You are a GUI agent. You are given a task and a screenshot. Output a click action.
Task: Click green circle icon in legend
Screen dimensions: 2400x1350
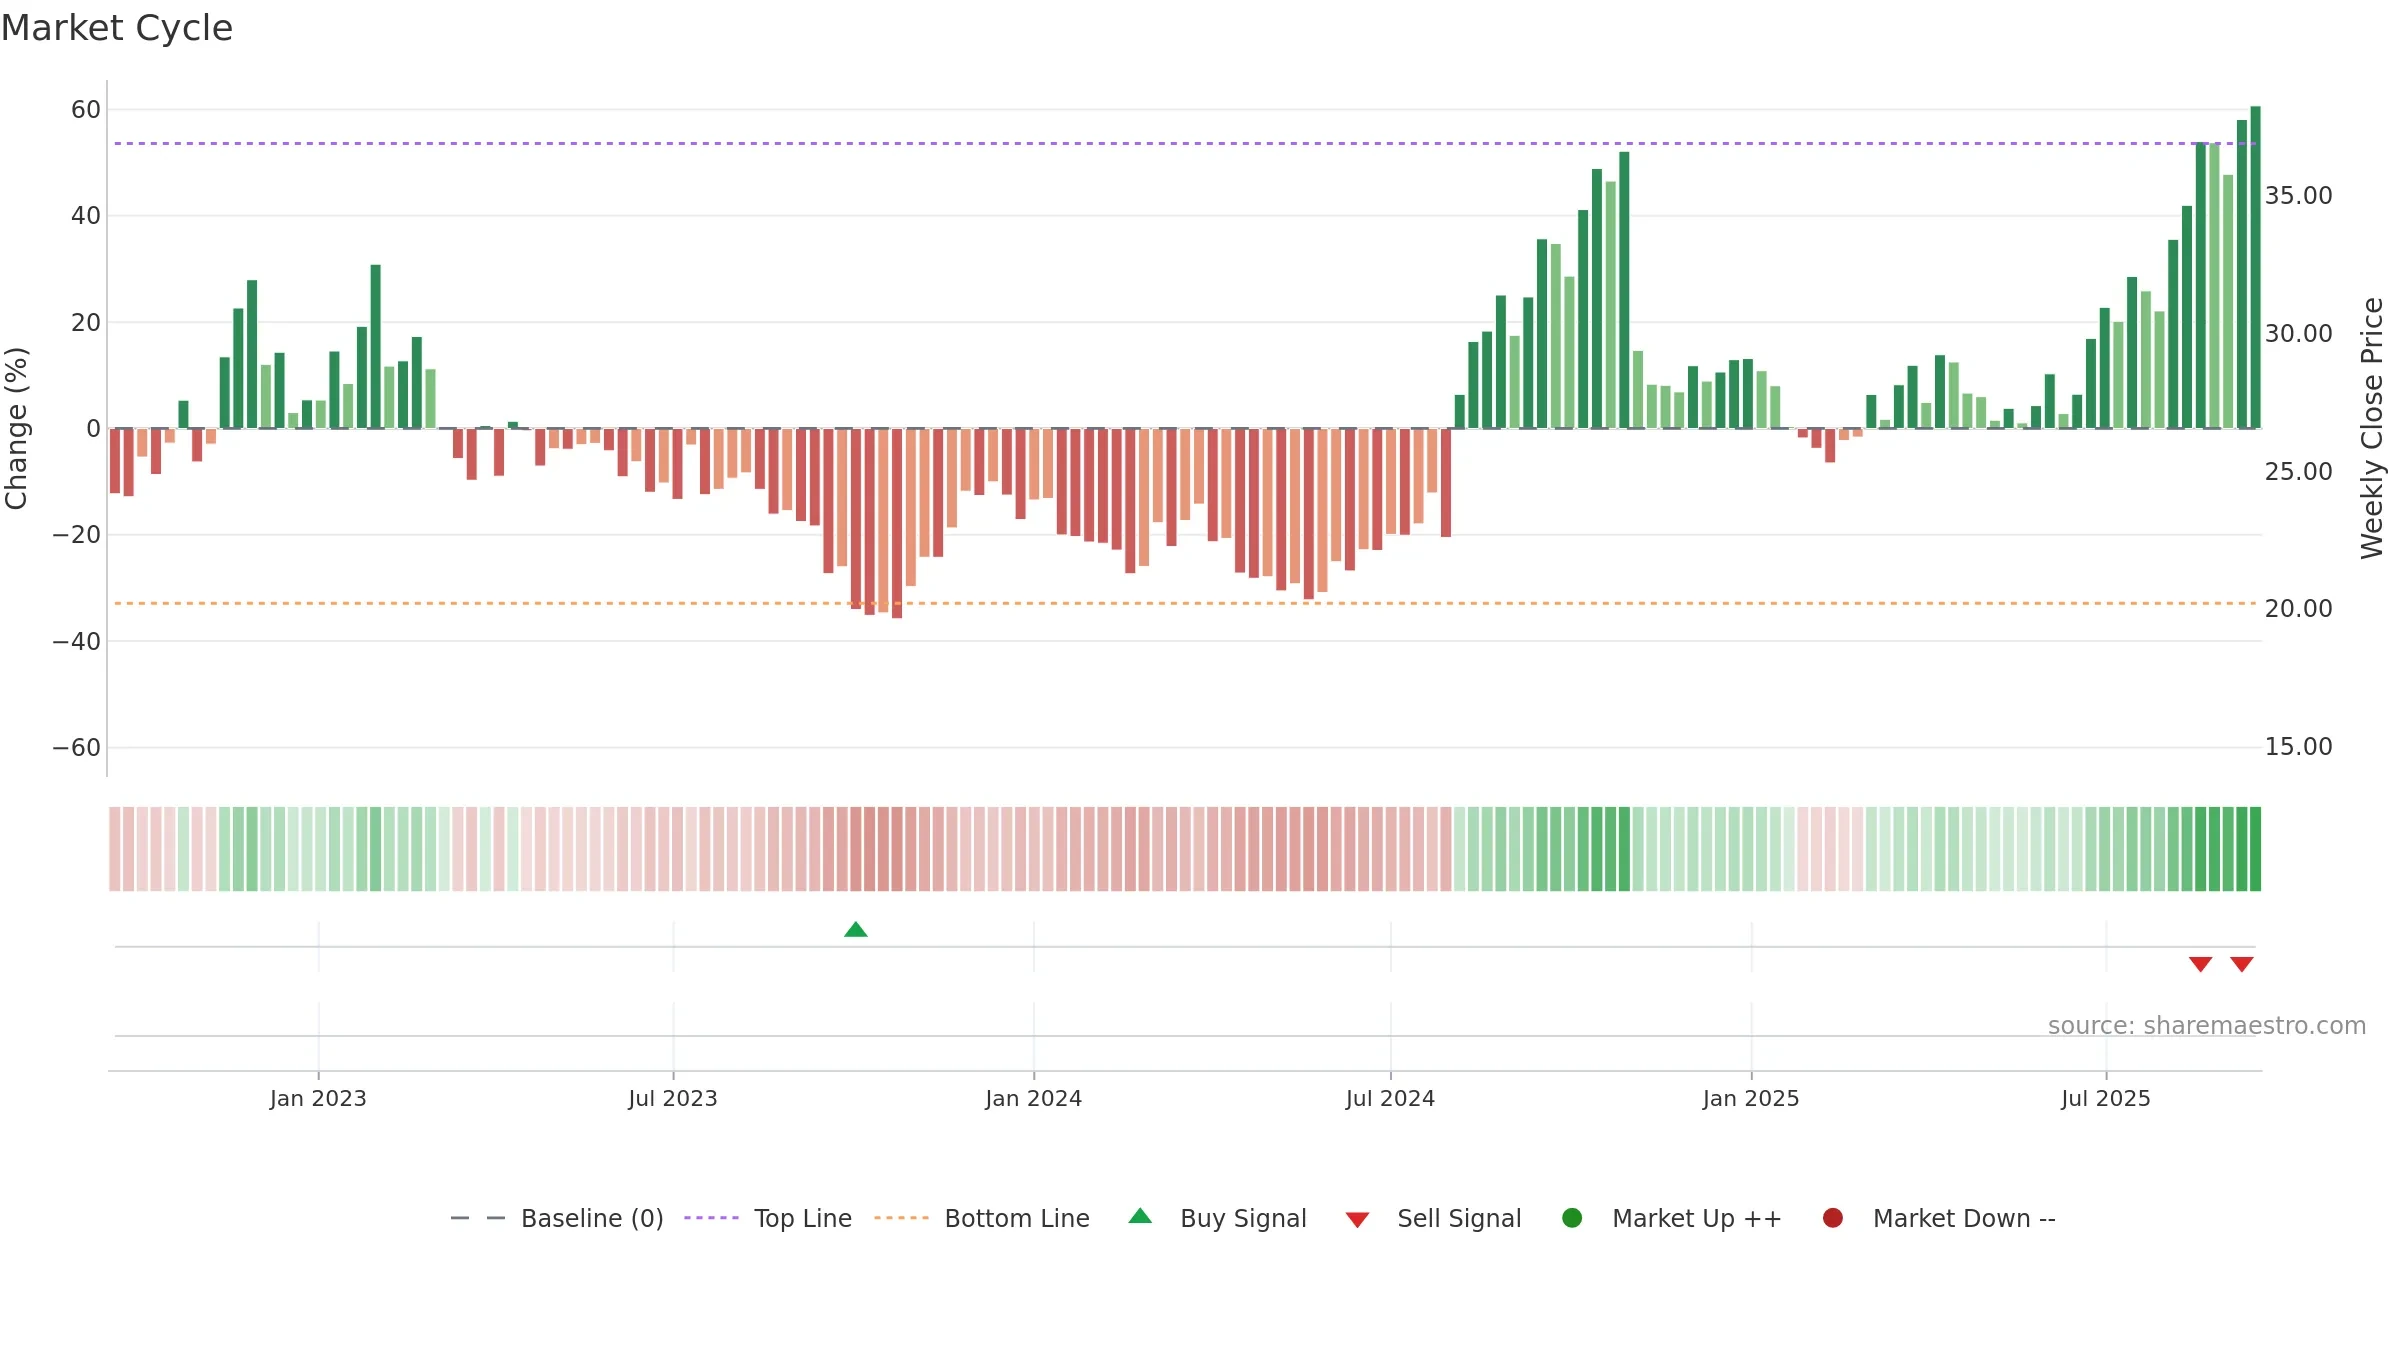coord(1572,1218)
